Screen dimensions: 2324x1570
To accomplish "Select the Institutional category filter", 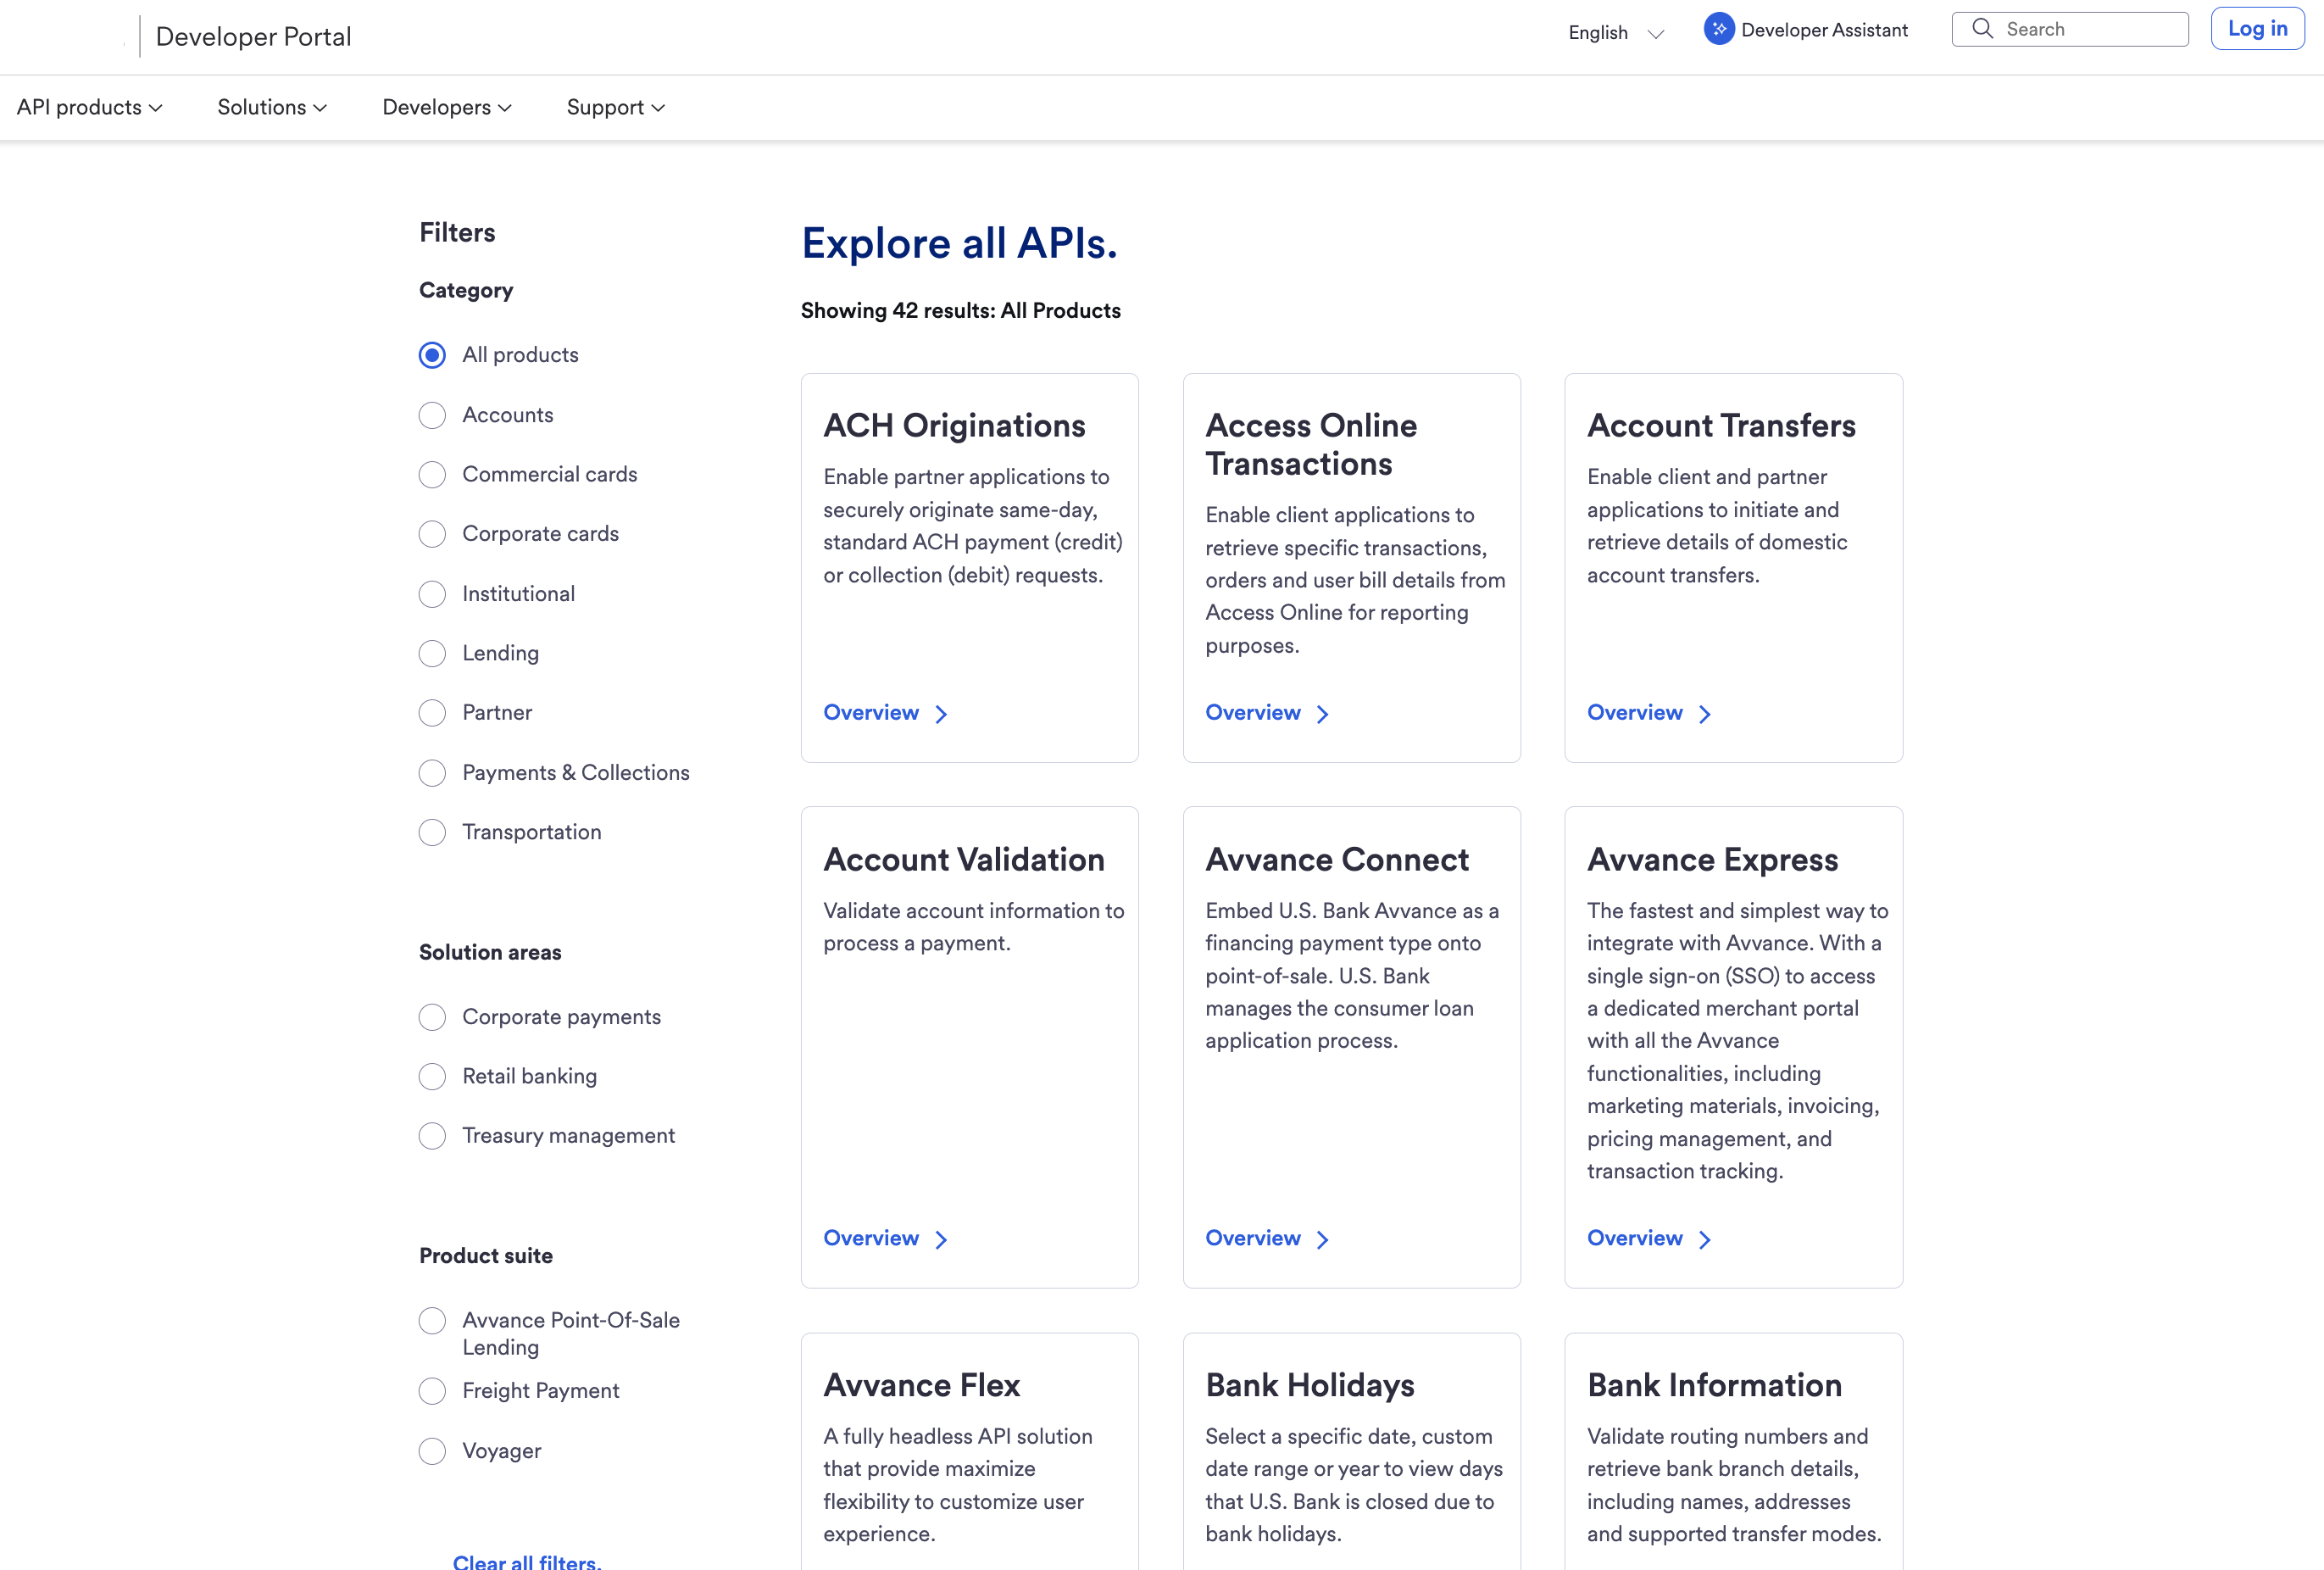I will point(432,594).
